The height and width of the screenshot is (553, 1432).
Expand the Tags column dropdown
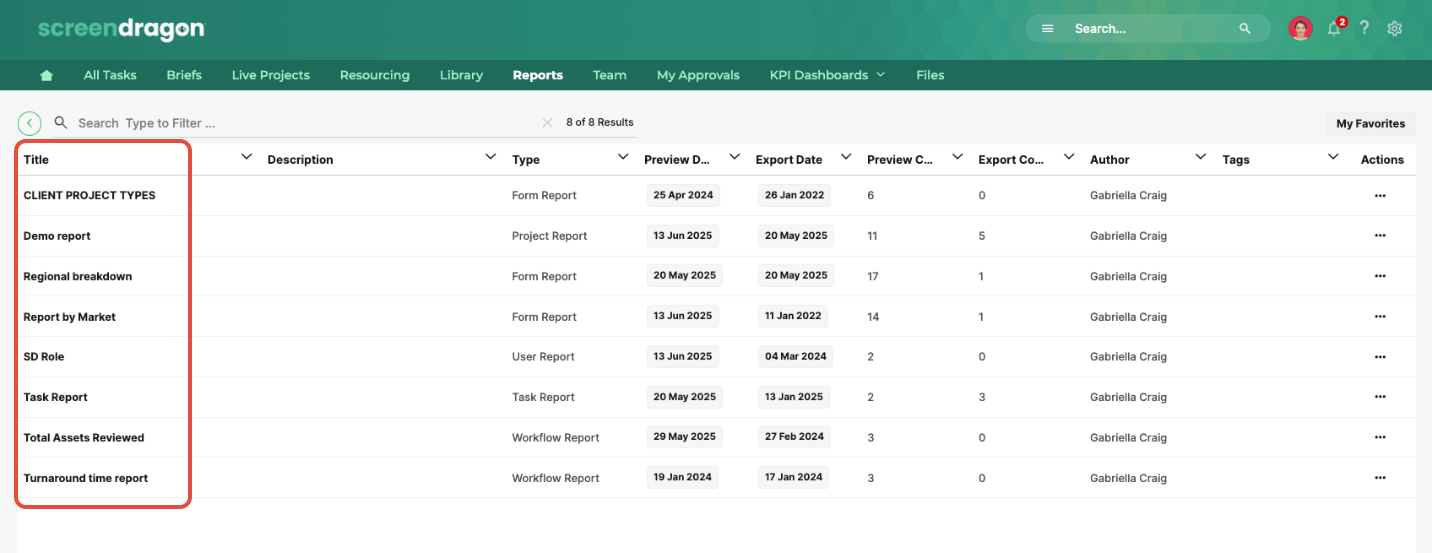point(1333,157)
